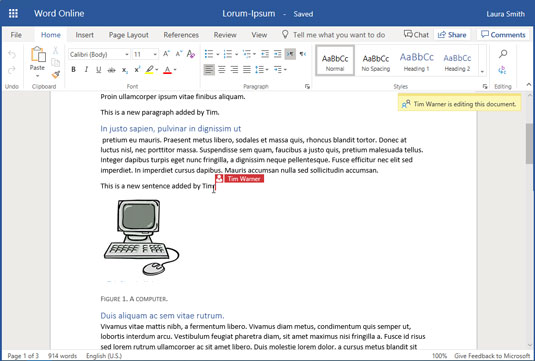Screen dimensions: 535x361
Task: Open the Chat pane
Action: pos(416,34)
